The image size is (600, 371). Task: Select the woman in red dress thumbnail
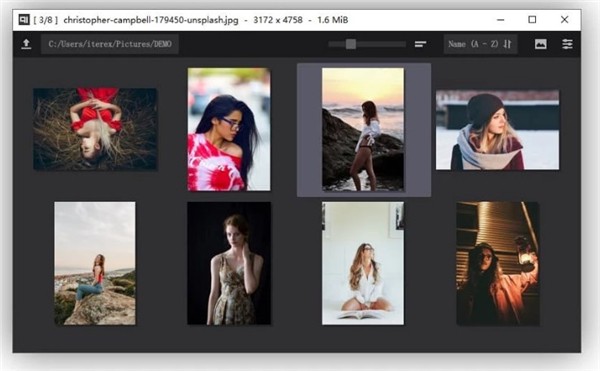[x=95, y=129]
